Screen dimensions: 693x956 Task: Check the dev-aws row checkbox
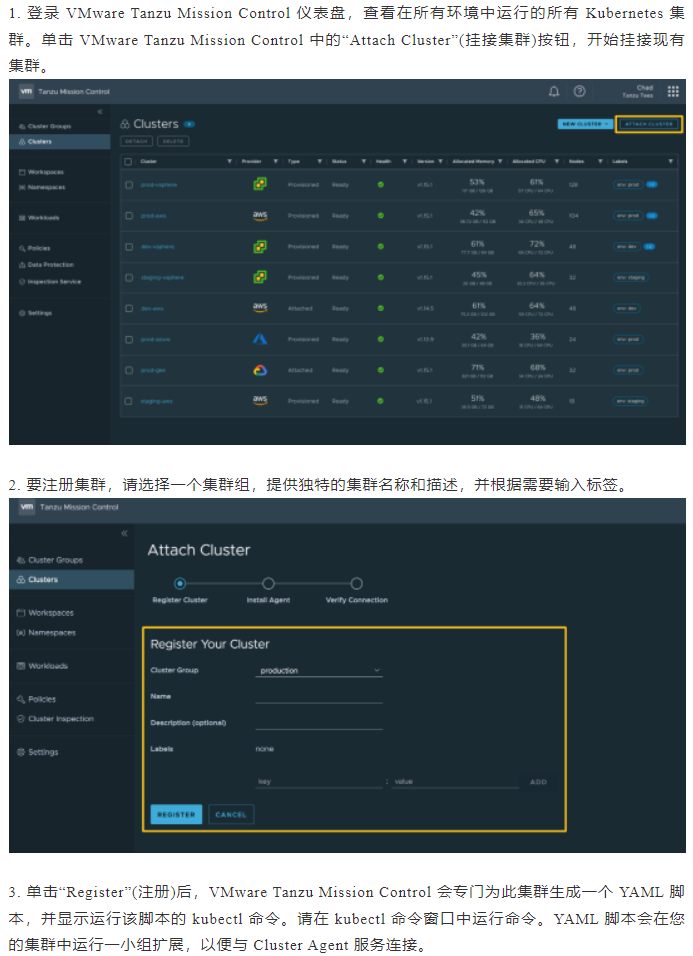129,308
